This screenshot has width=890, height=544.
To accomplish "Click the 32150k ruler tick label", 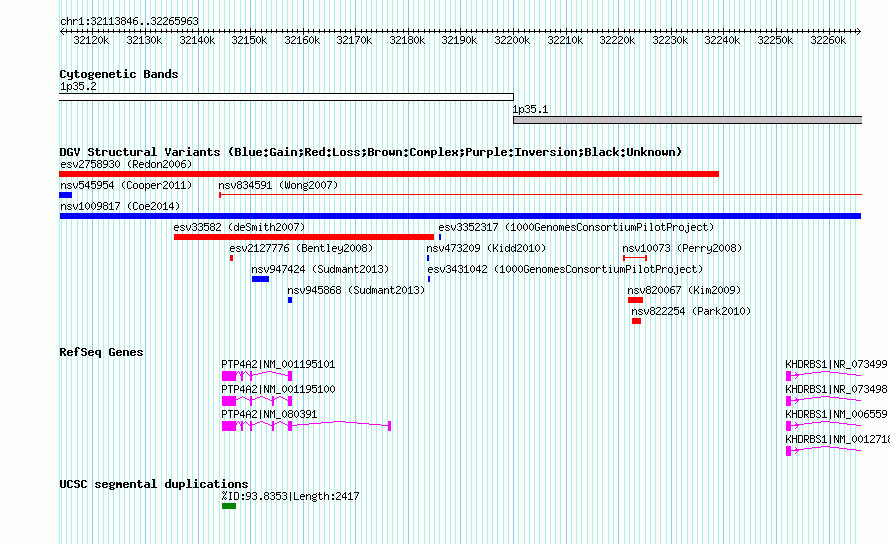I will coord(249,40).
